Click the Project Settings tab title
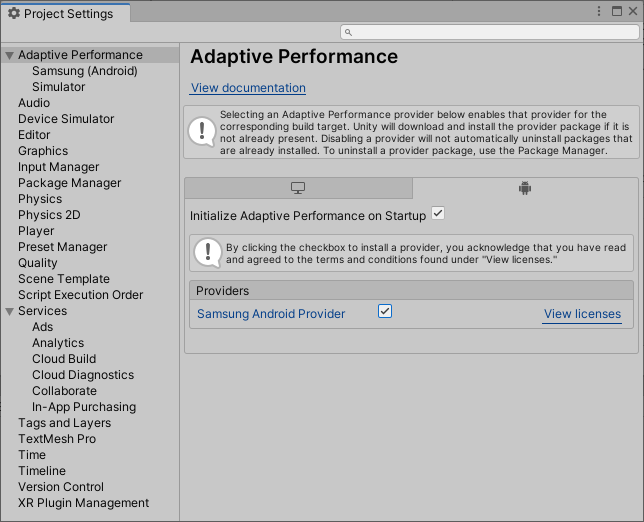Screen dimensions: 644x522 66,14
